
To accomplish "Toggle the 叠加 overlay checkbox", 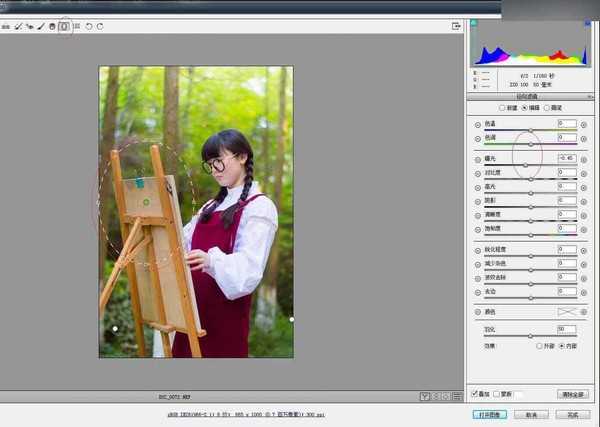I will 475,394.
